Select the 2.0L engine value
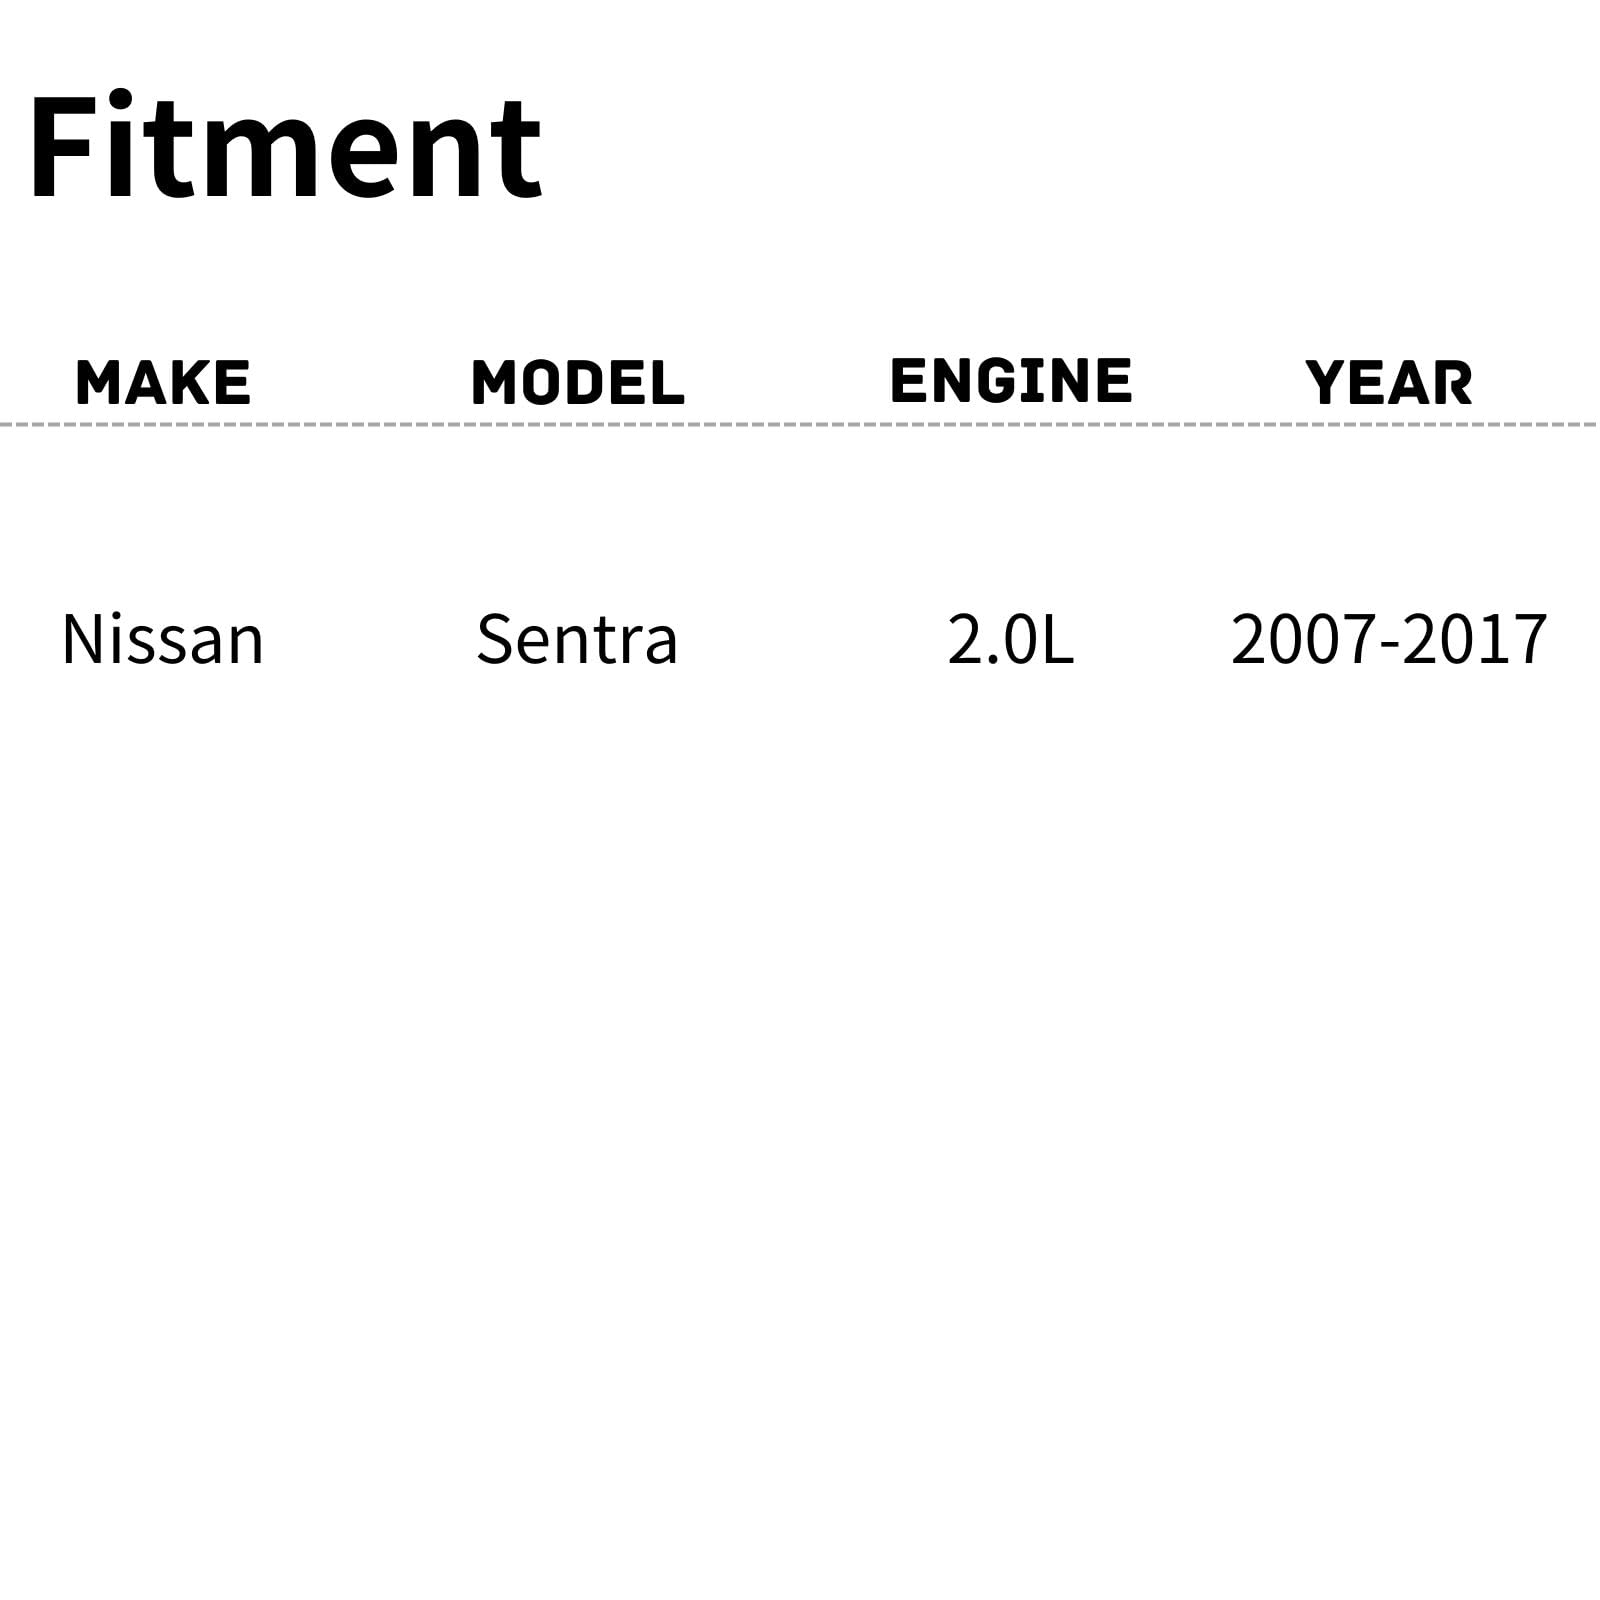The height and width of the screenshot is (1600, 1600). click(1010, 639)
